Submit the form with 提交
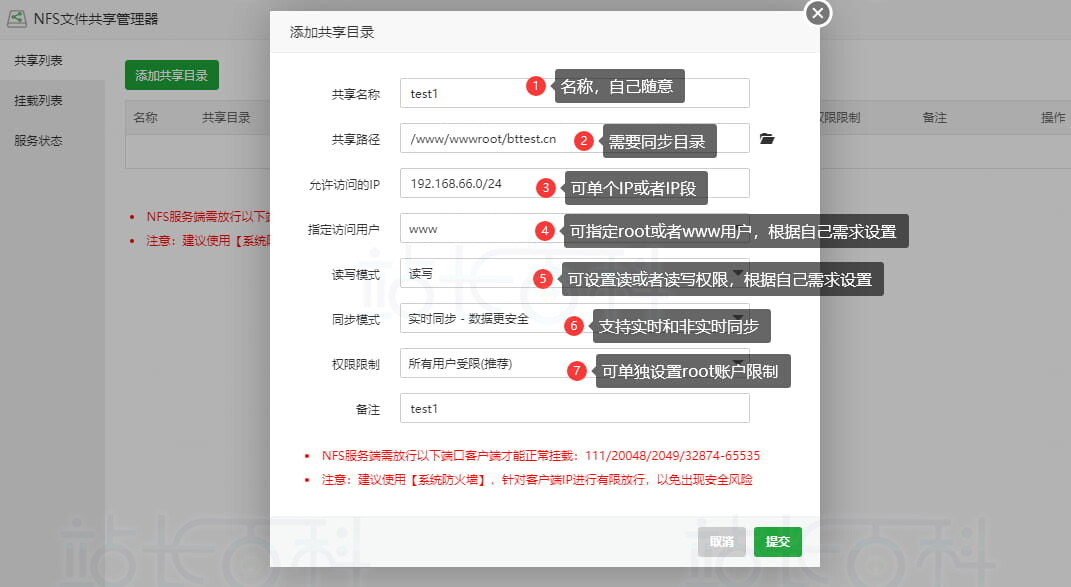This screenshot has width=1071, height=587. point(777,542)
